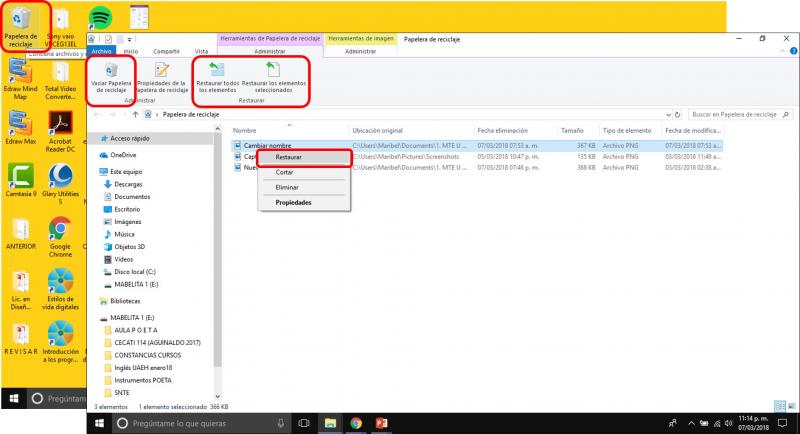
Task: Select Cortar in context menu
Action: coord(304,172)
